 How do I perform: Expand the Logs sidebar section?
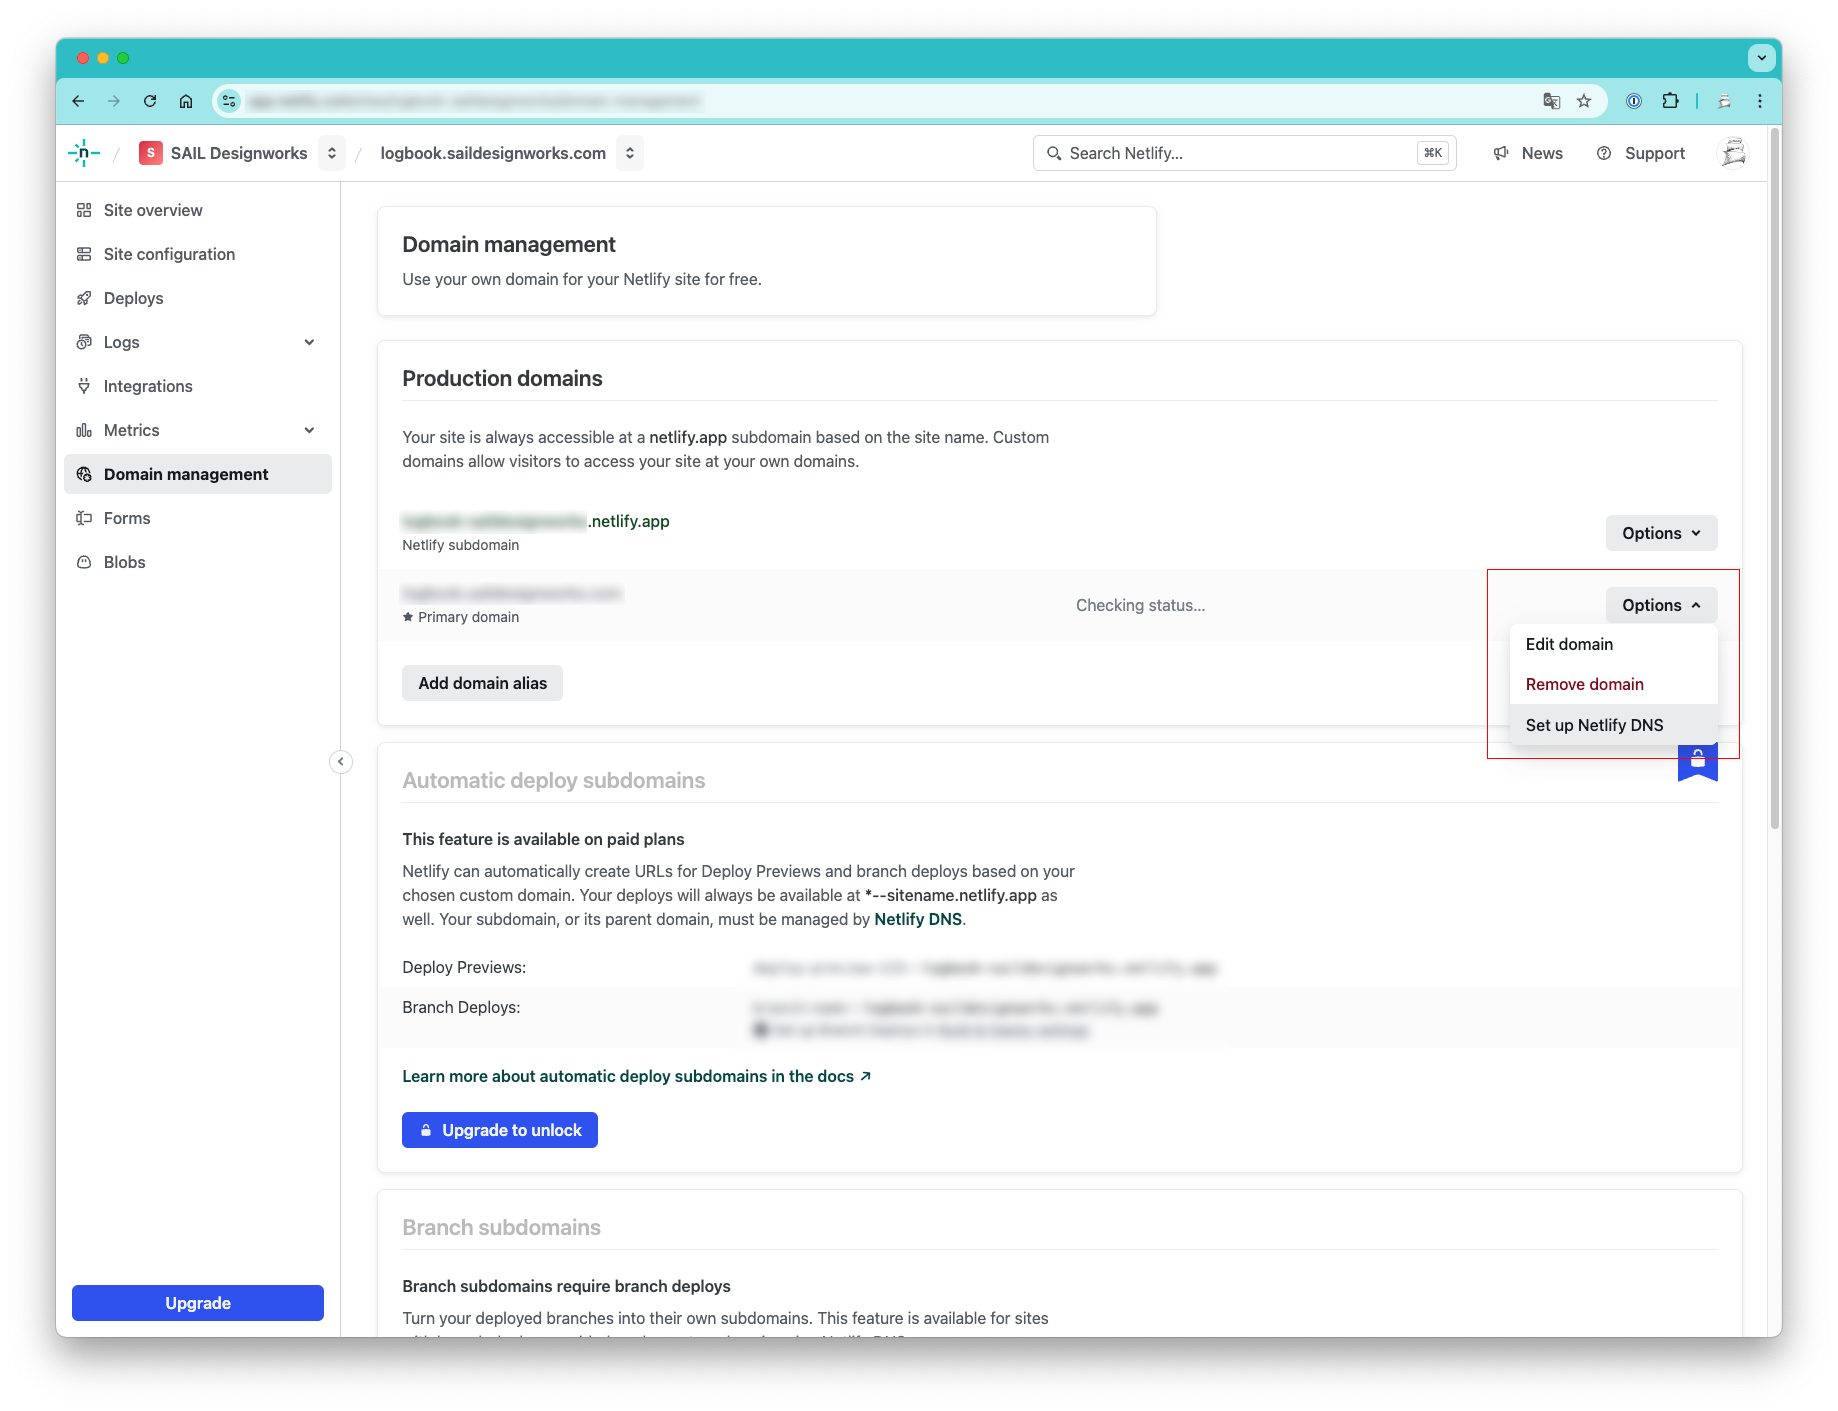tap(310, 342)
